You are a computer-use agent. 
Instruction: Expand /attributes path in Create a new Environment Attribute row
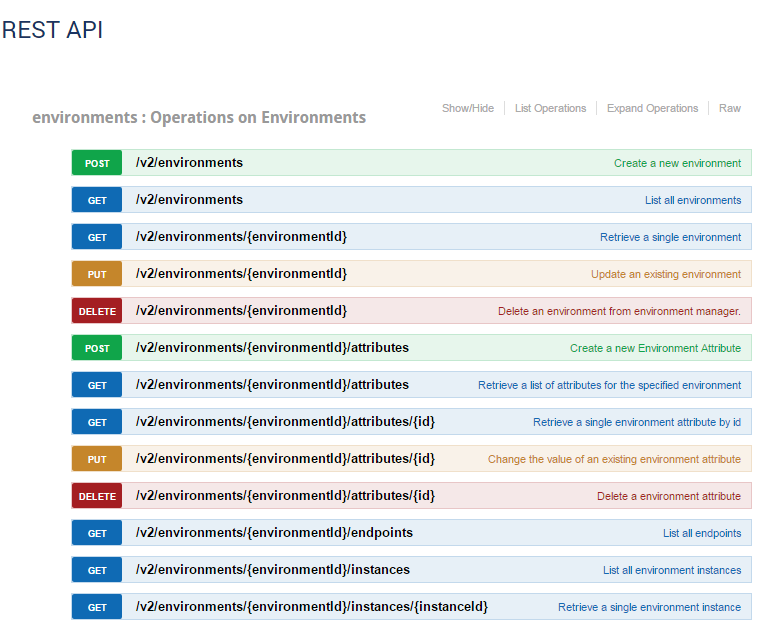point(272,348)
